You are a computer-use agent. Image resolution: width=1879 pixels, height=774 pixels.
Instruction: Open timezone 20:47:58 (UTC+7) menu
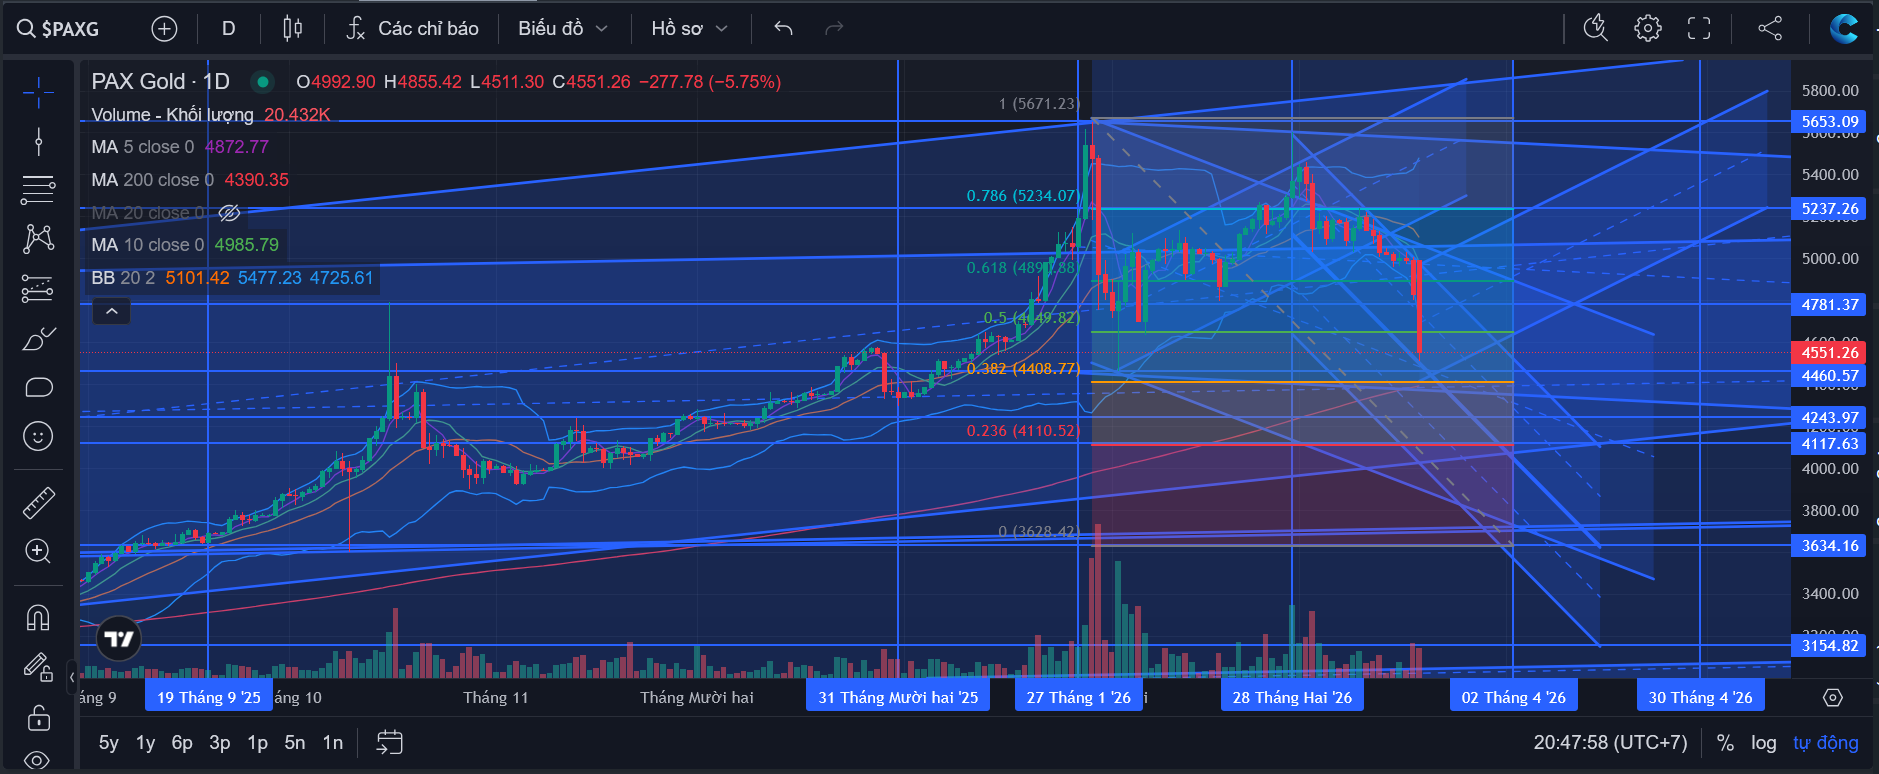1610,743
